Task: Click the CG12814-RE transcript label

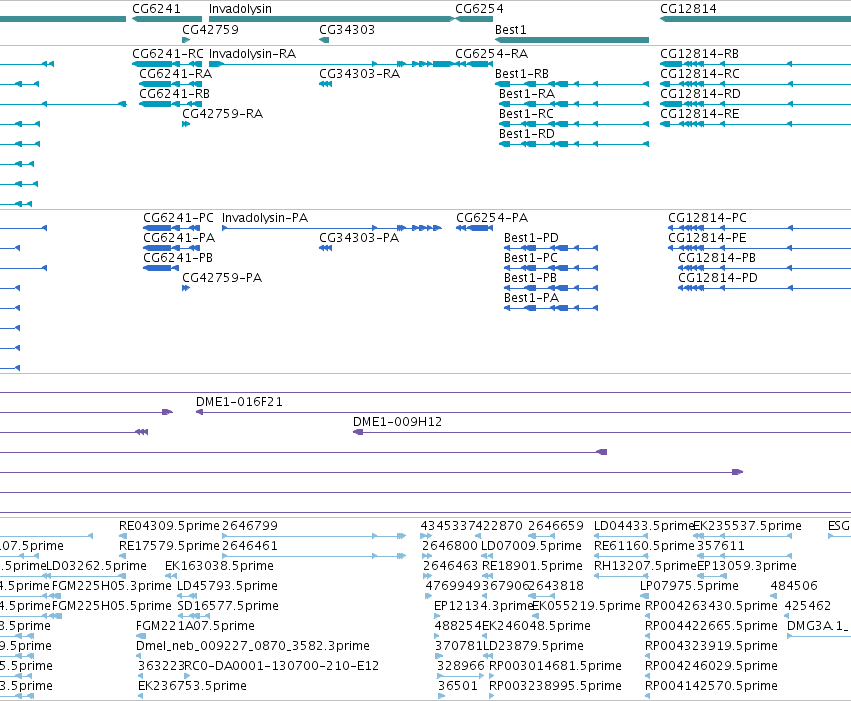Action: point(700,114)
